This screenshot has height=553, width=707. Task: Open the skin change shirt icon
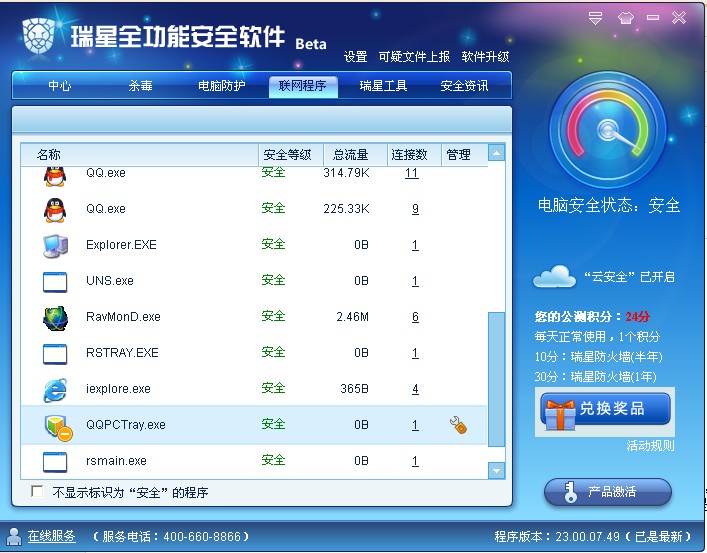pyautogui.click(x=625, y=18)
